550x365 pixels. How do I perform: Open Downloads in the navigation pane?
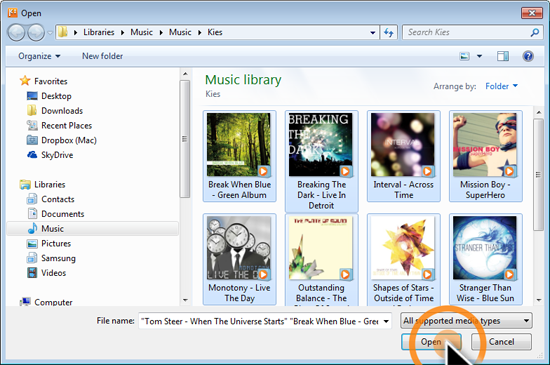[x=62, y=110]
